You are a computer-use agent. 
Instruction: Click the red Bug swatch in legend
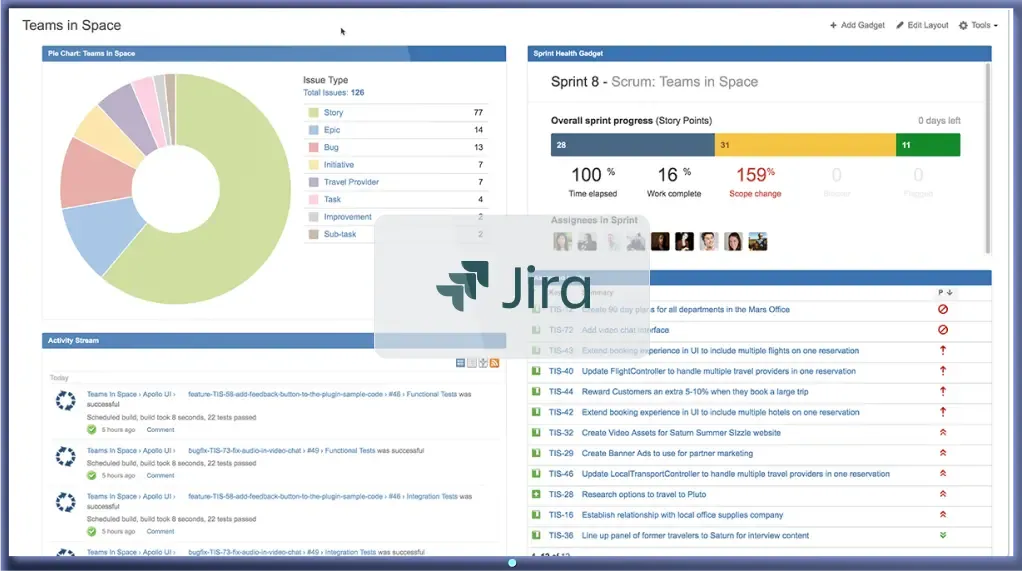point(314,147)
